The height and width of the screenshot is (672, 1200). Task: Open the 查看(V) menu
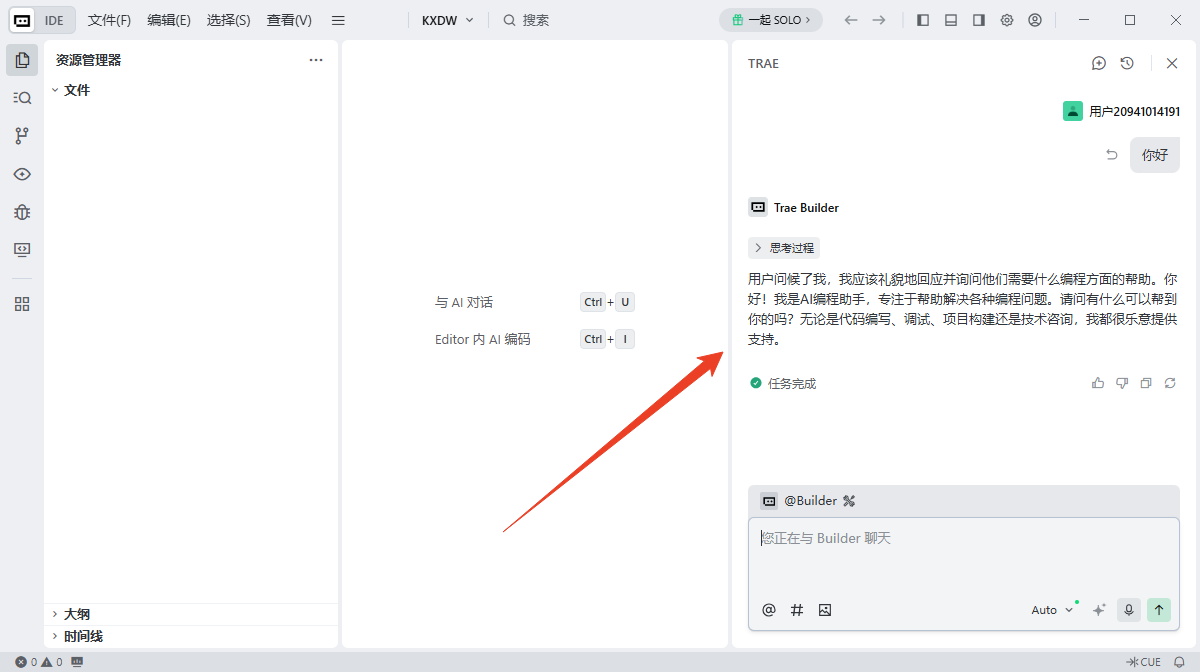(x=288, y=19)
